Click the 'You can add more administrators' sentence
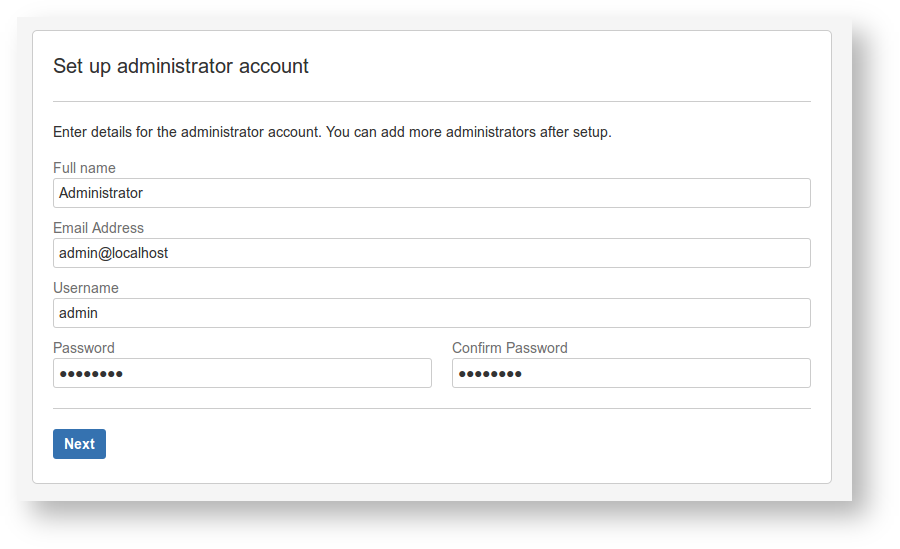This screenshot has width=900, height=549. 468,132
